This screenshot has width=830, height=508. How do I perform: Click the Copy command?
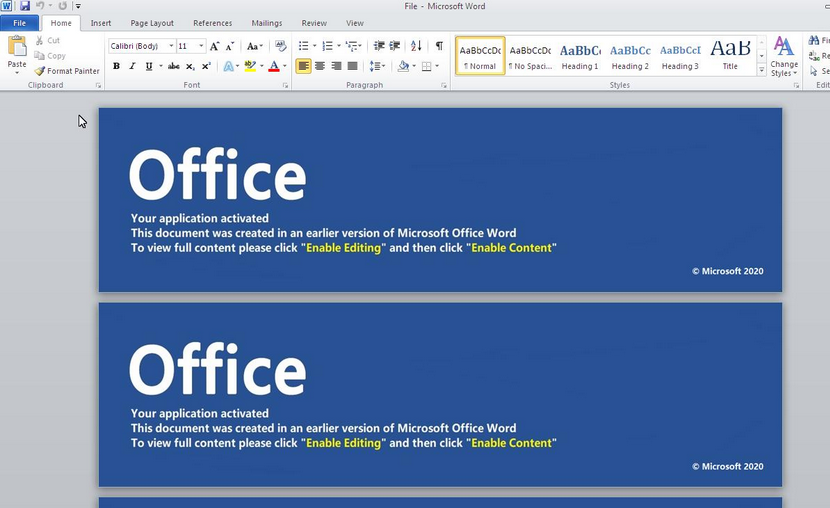click(50, 56)
